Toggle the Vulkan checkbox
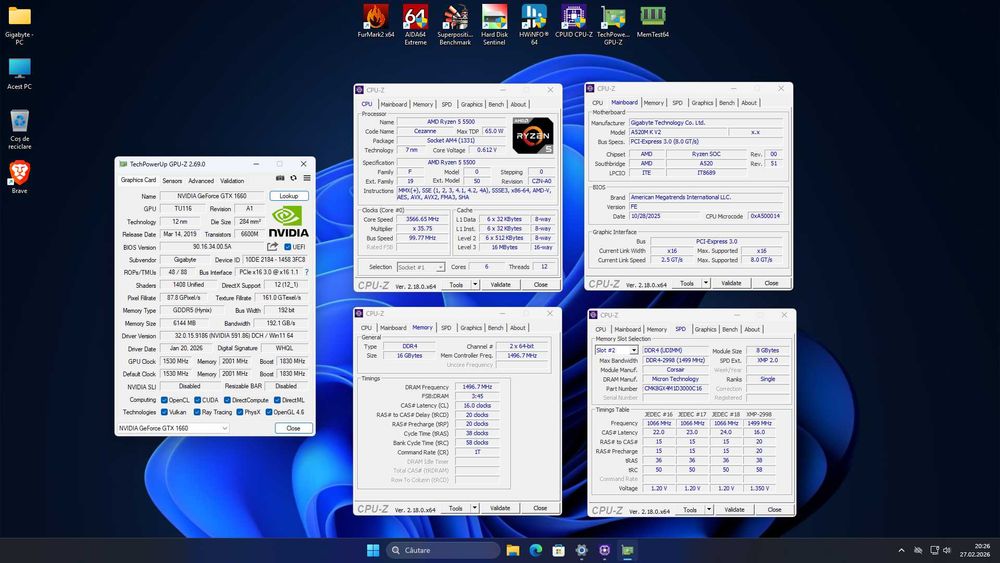Viewport: 1000px width, 563px height. (x=165, y=413)
